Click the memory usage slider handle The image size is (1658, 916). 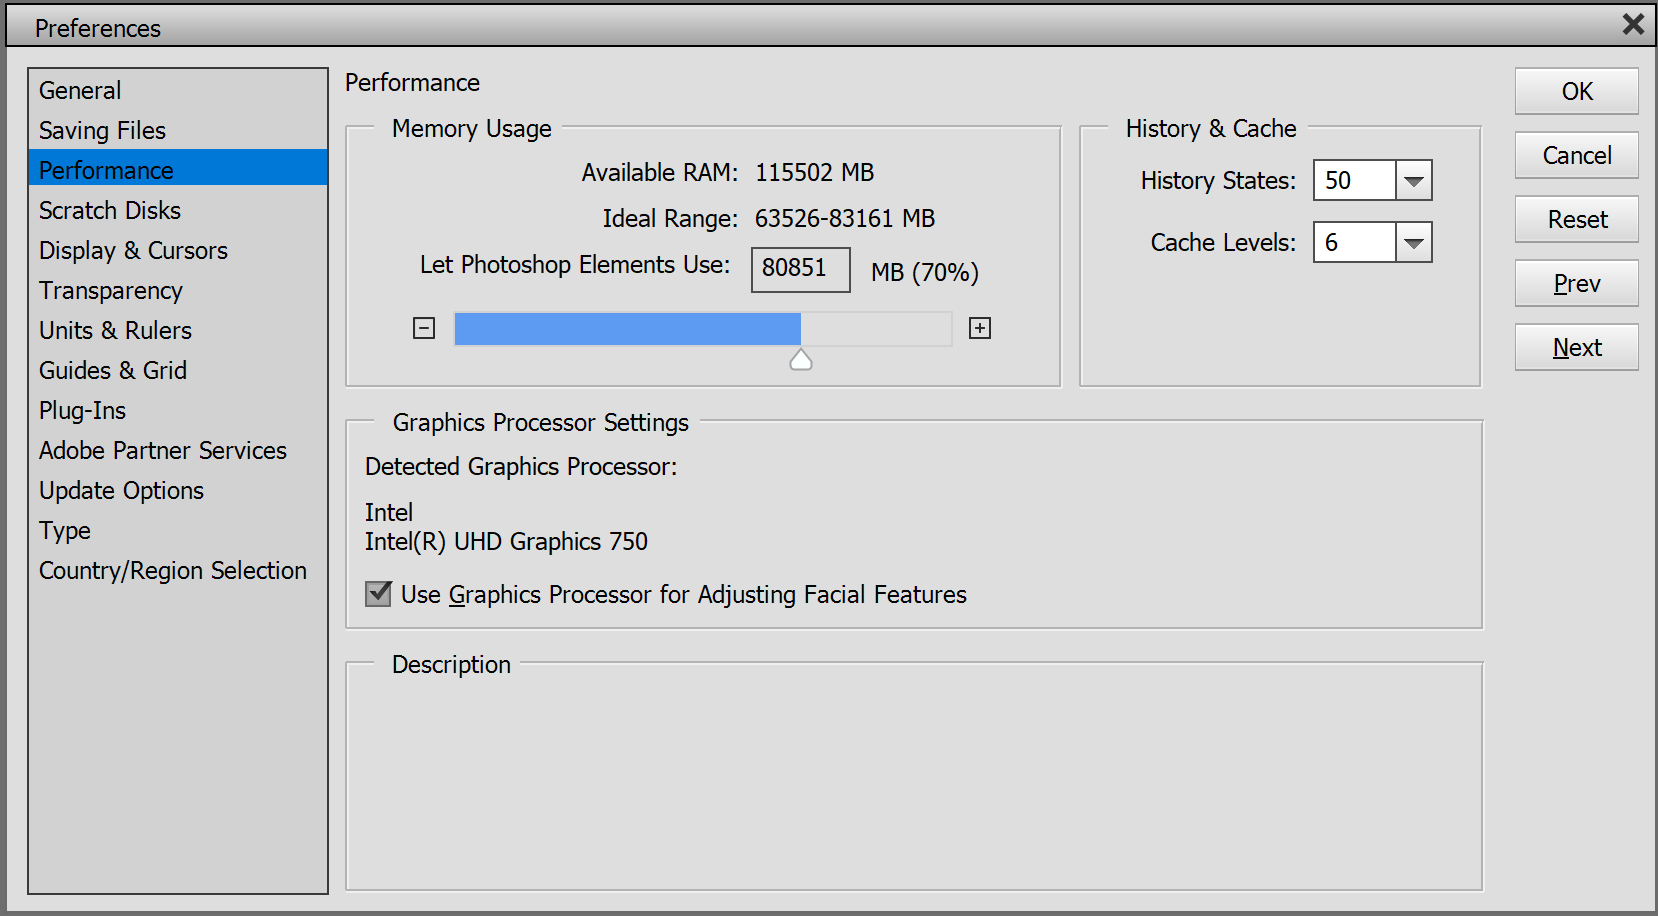pos(801,358)
